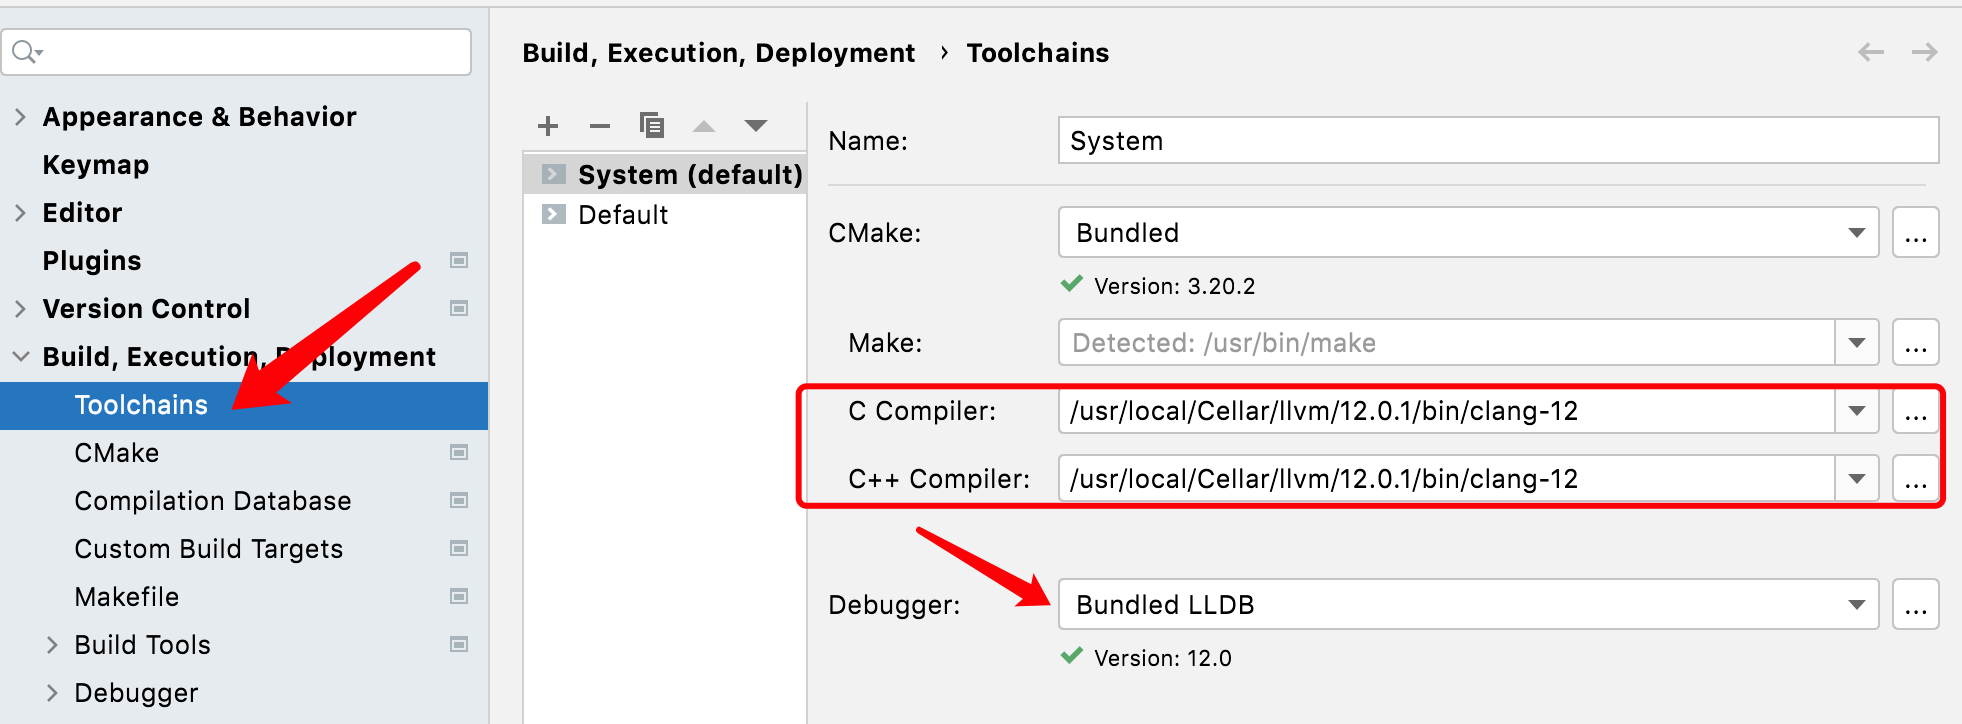The image size is (1962, 724).
Task: Go forward in settings navigation
Action: pos(1925,52)
